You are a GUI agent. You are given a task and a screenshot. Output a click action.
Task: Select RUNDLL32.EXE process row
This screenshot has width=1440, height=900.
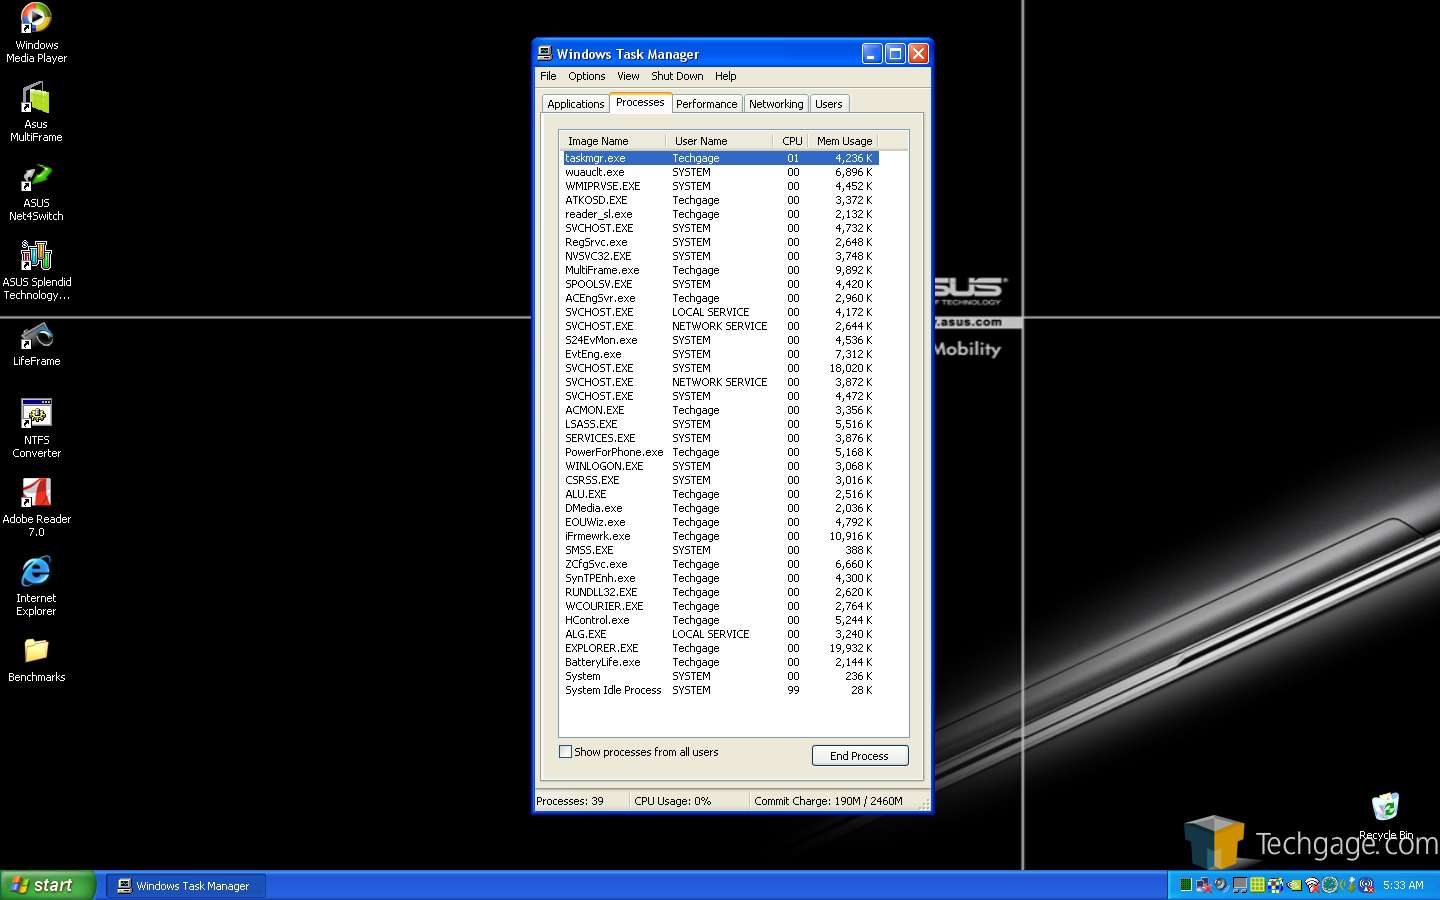(720, 592)
